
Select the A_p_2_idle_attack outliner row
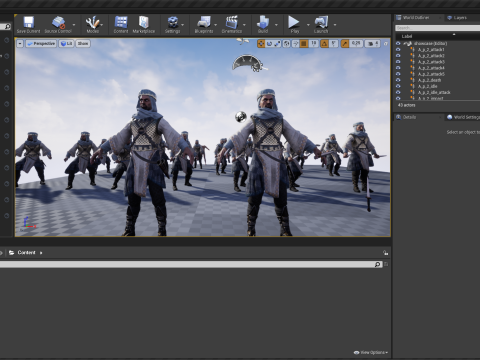438,92
